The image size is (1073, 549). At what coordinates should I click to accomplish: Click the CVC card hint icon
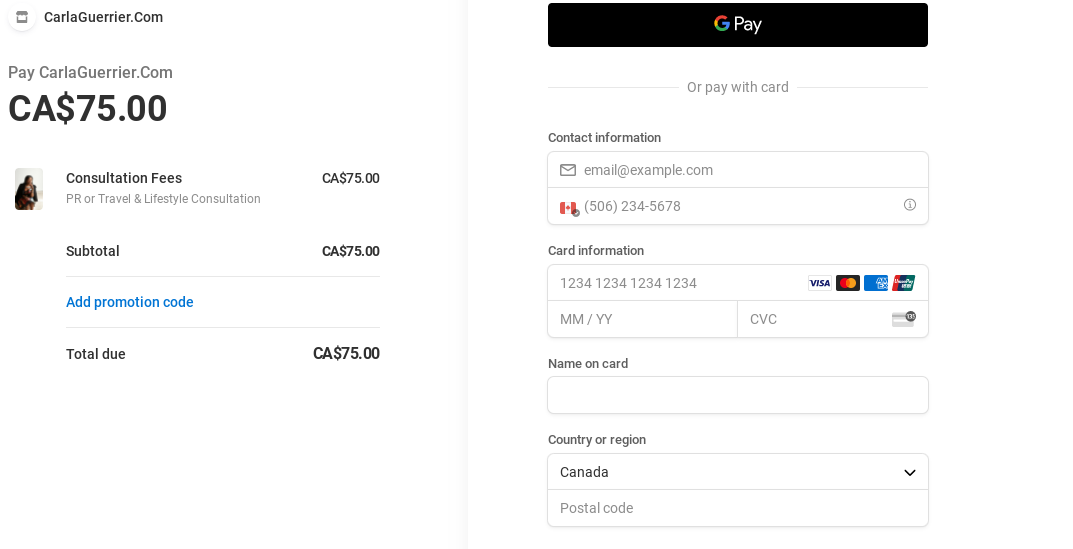click(903, 319)
